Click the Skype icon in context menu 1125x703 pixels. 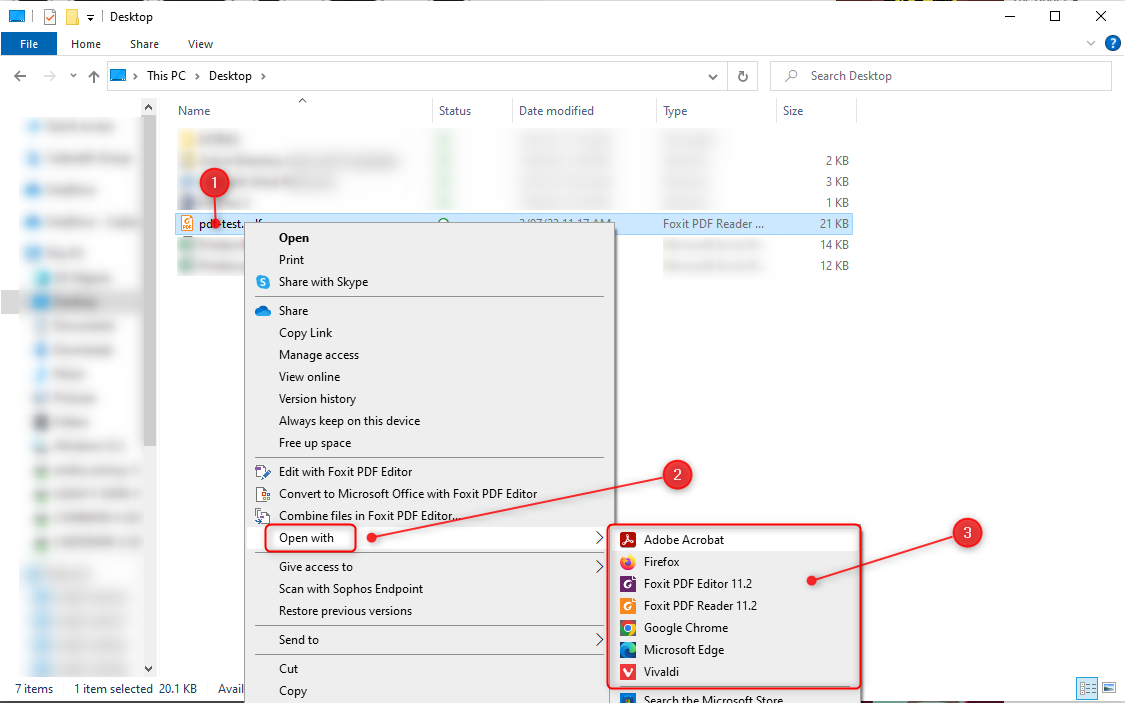click(263, 282)
